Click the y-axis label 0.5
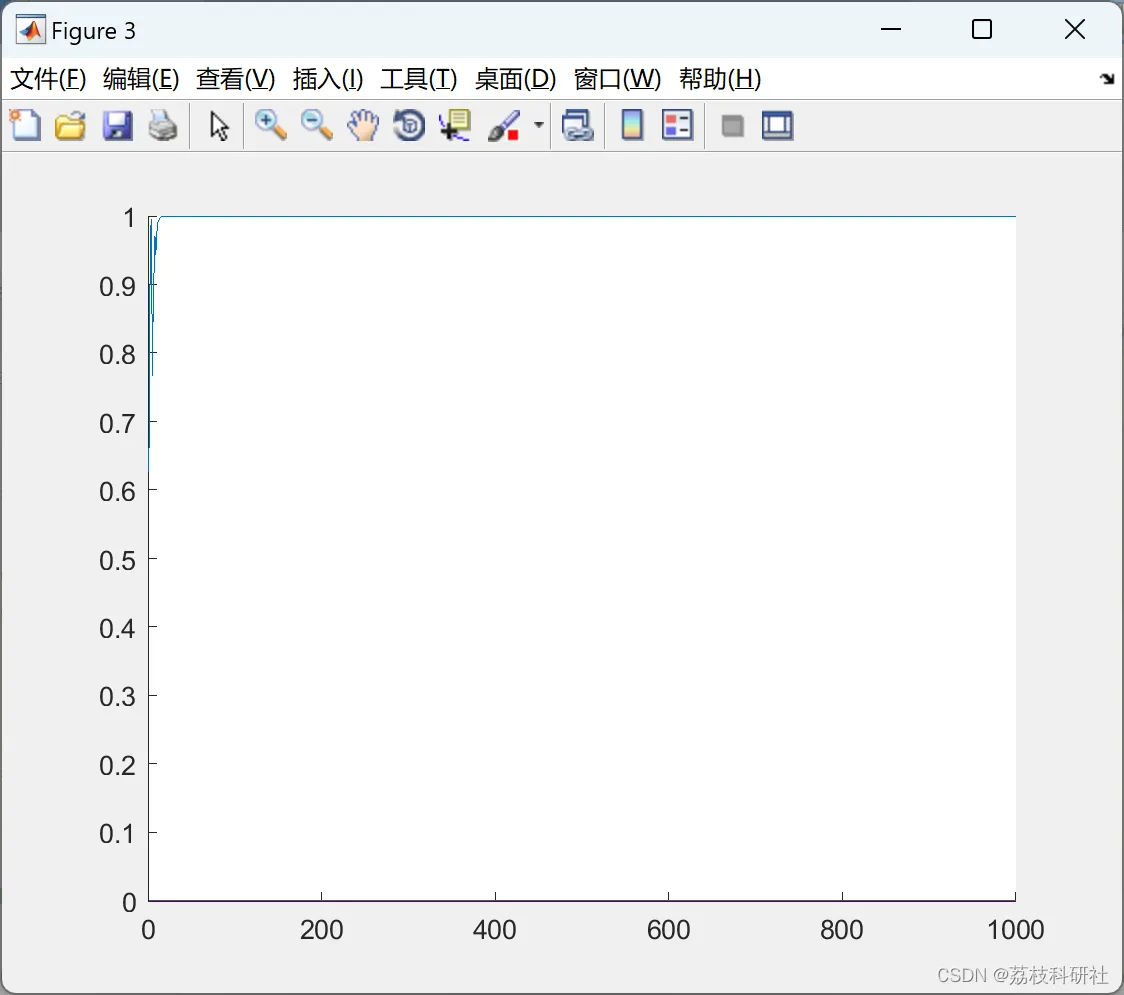The image size is (1124, 995). 118,560
